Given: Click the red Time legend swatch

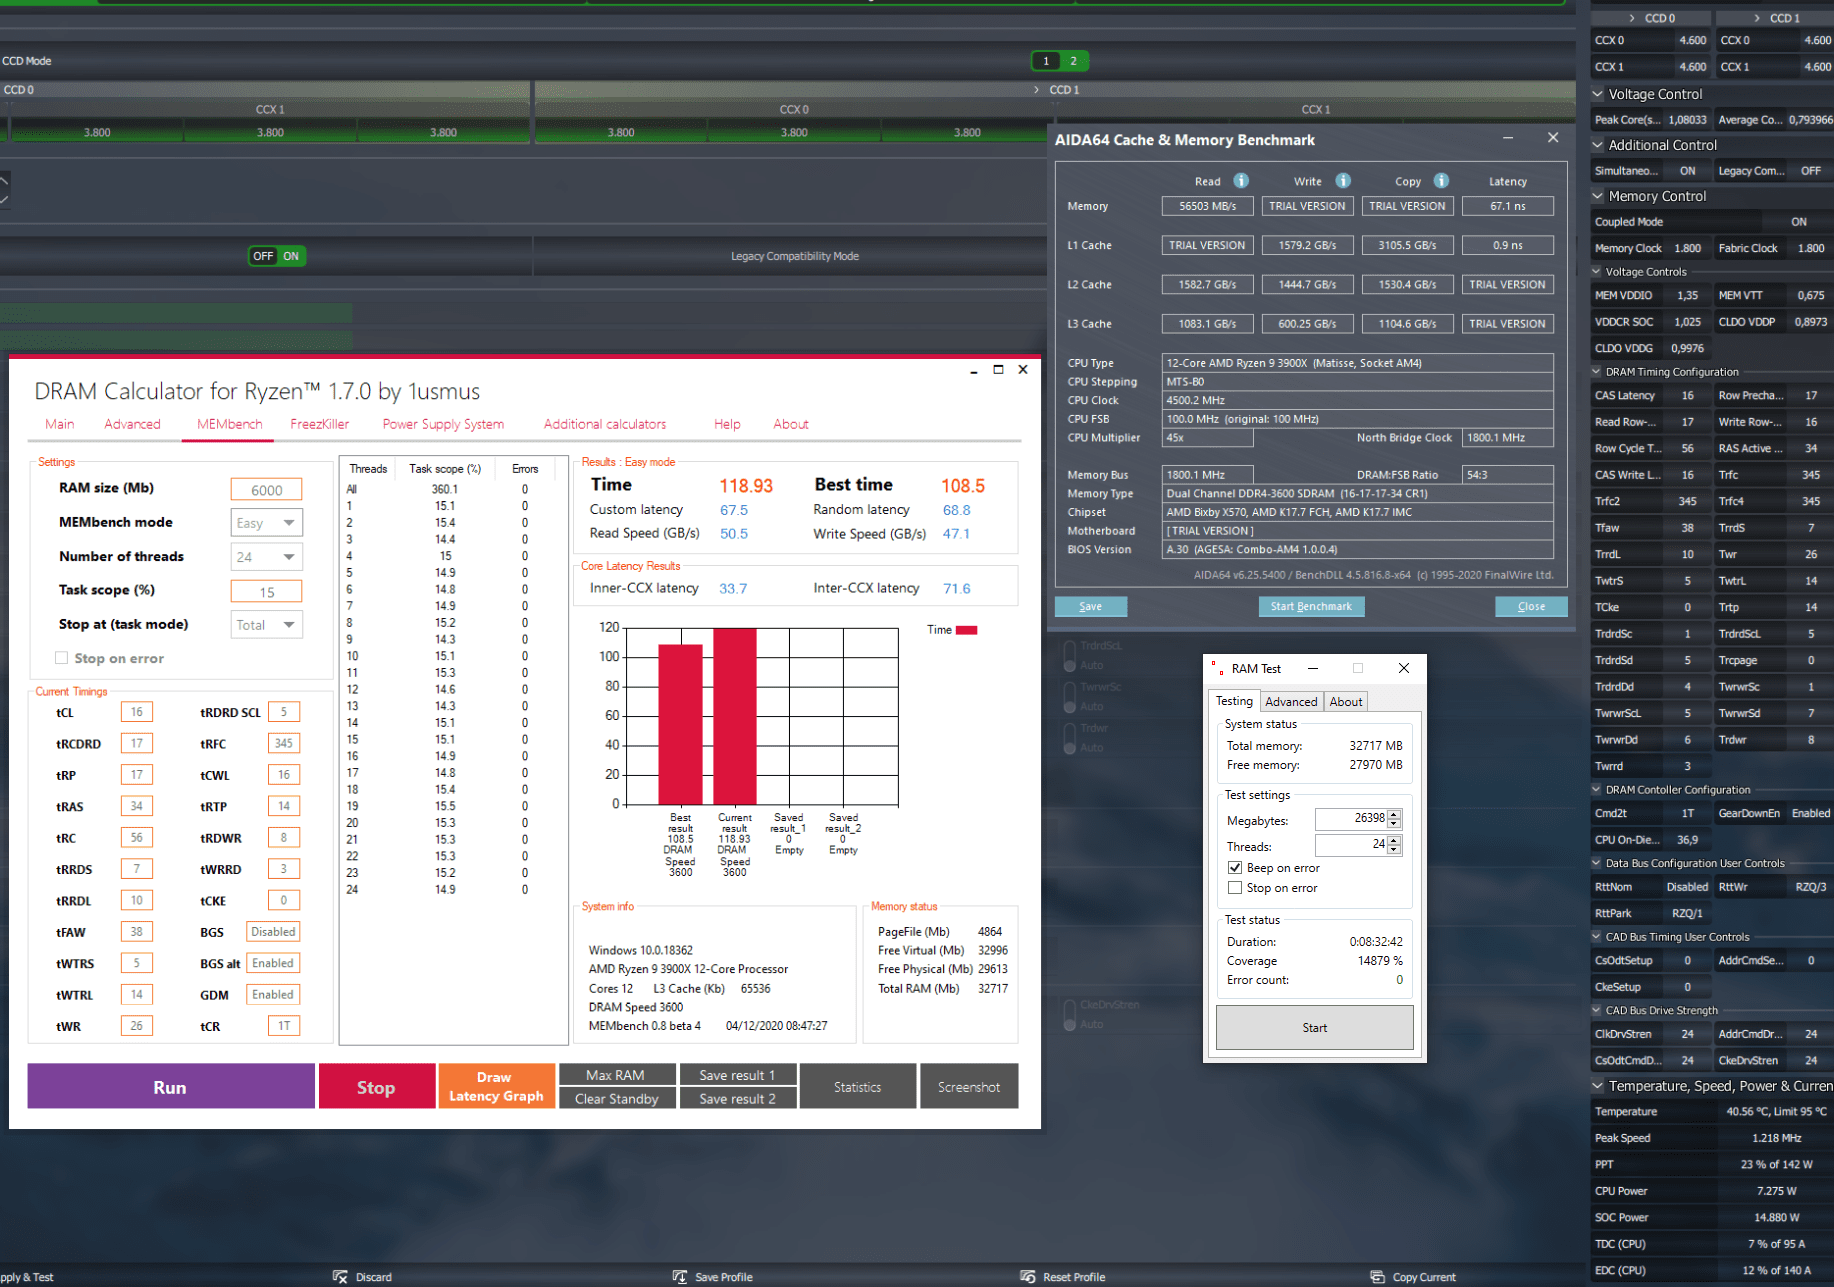Looking at the screenshot, I should point(966,630).
